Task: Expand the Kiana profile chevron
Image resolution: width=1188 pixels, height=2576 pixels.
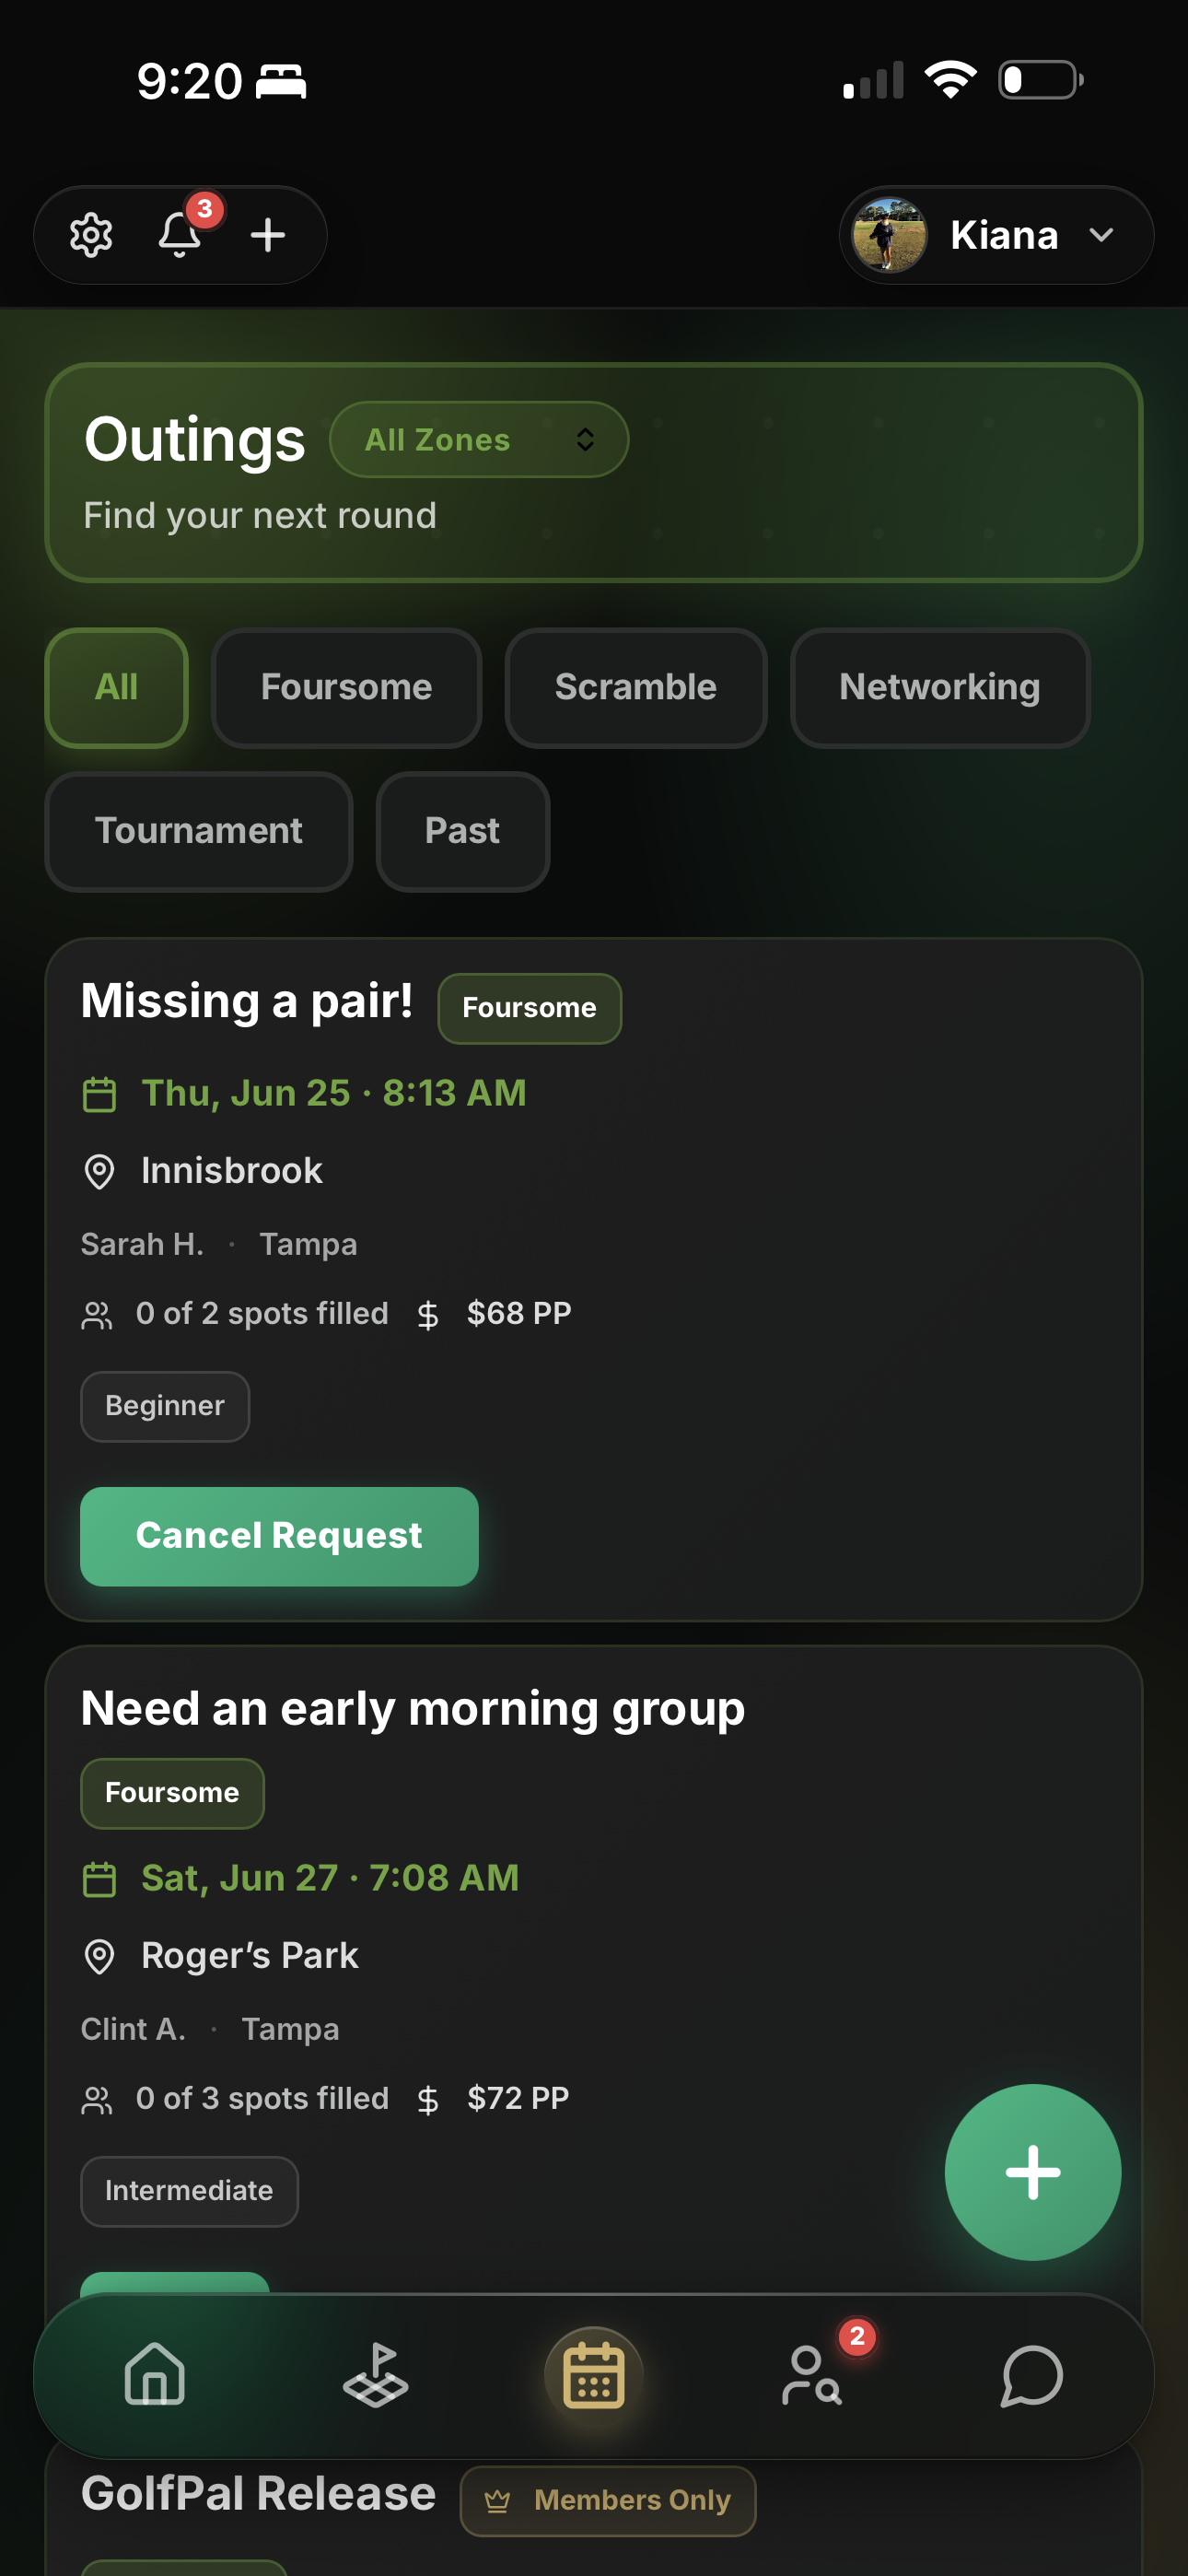Action: [x=1102, y=235]
